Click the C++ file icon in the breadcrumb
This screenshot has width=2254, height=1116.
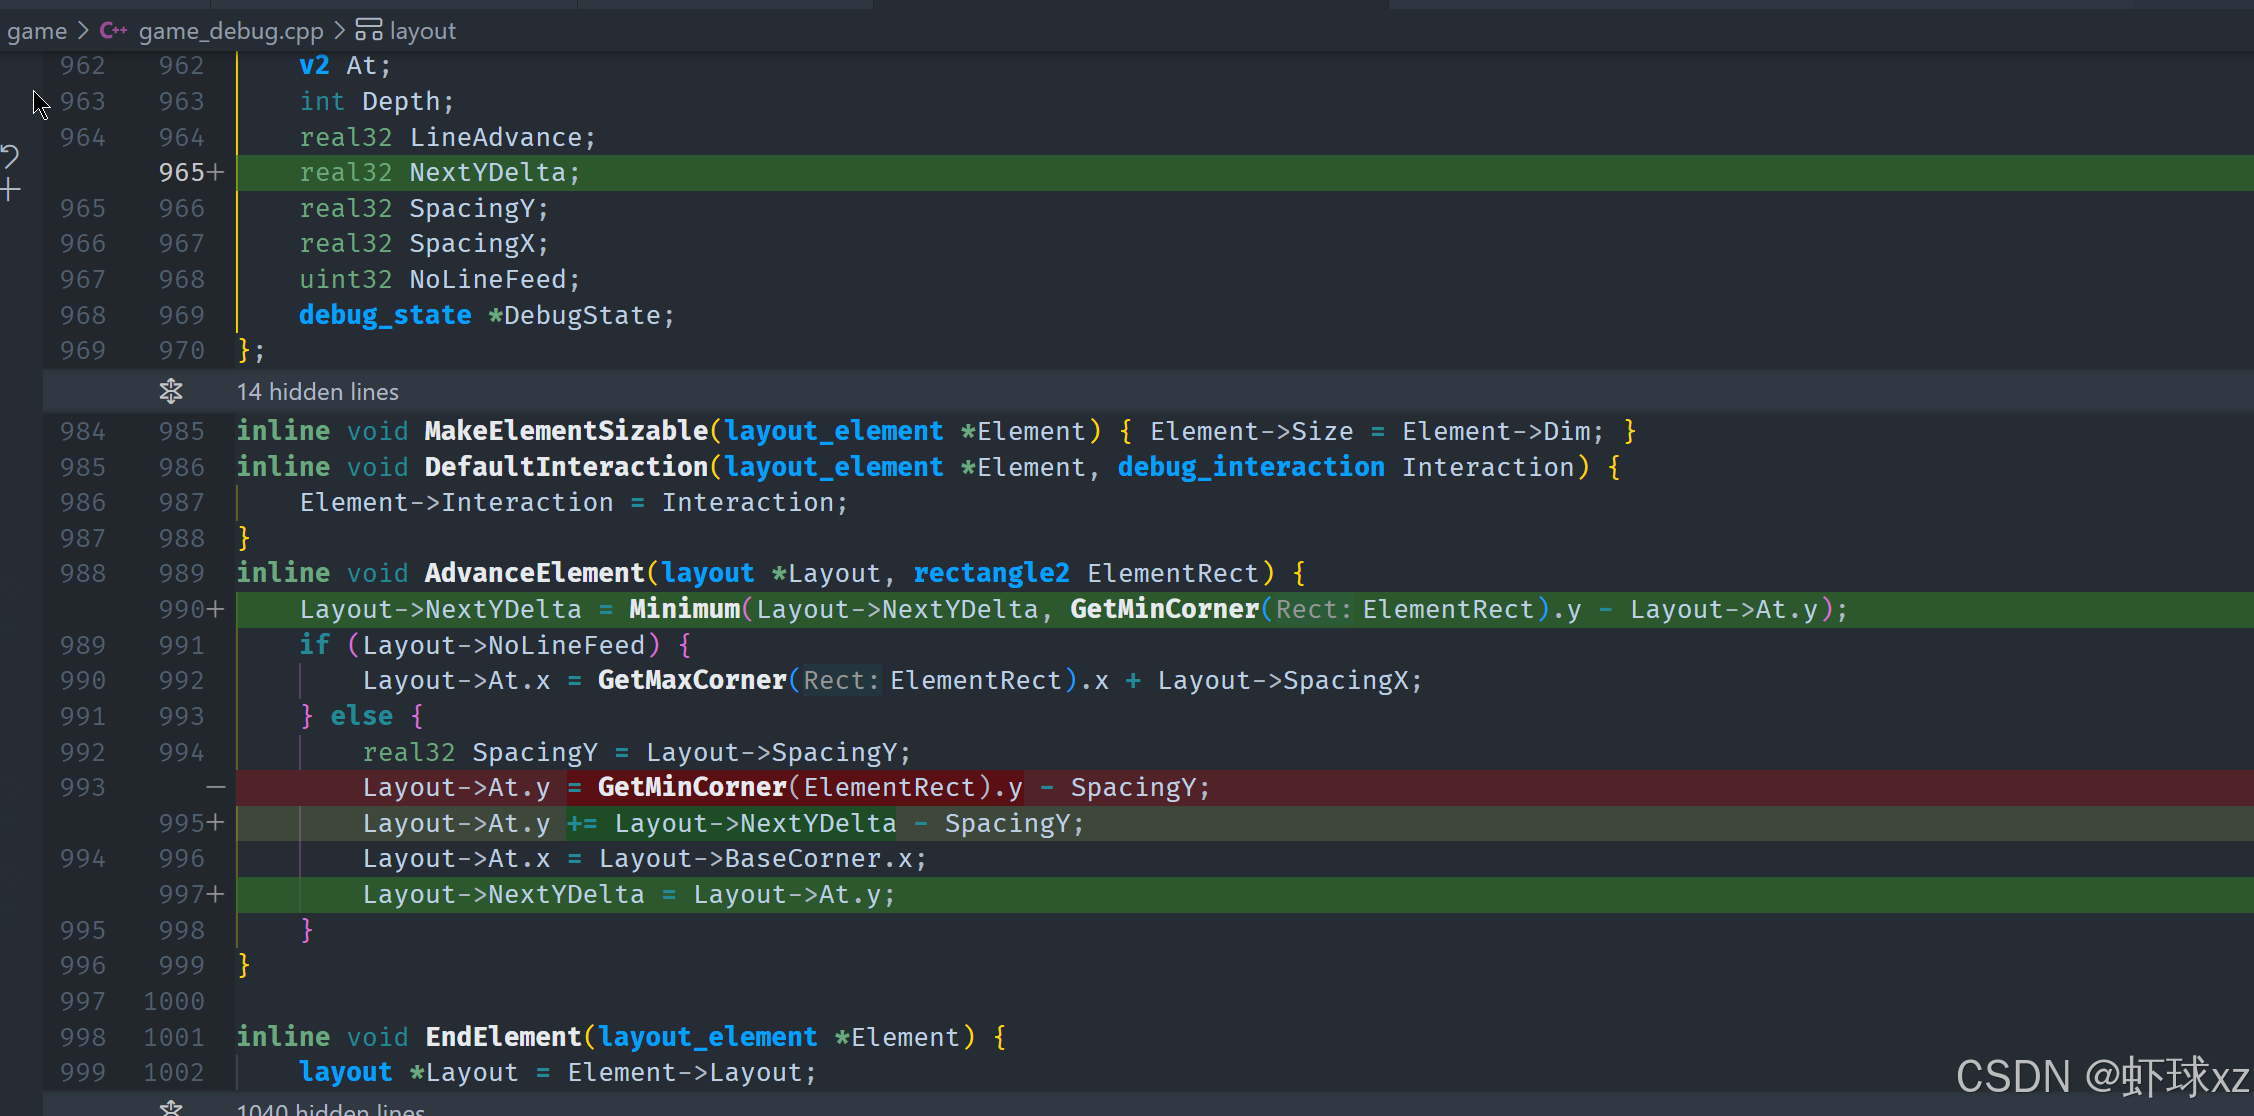113,31
